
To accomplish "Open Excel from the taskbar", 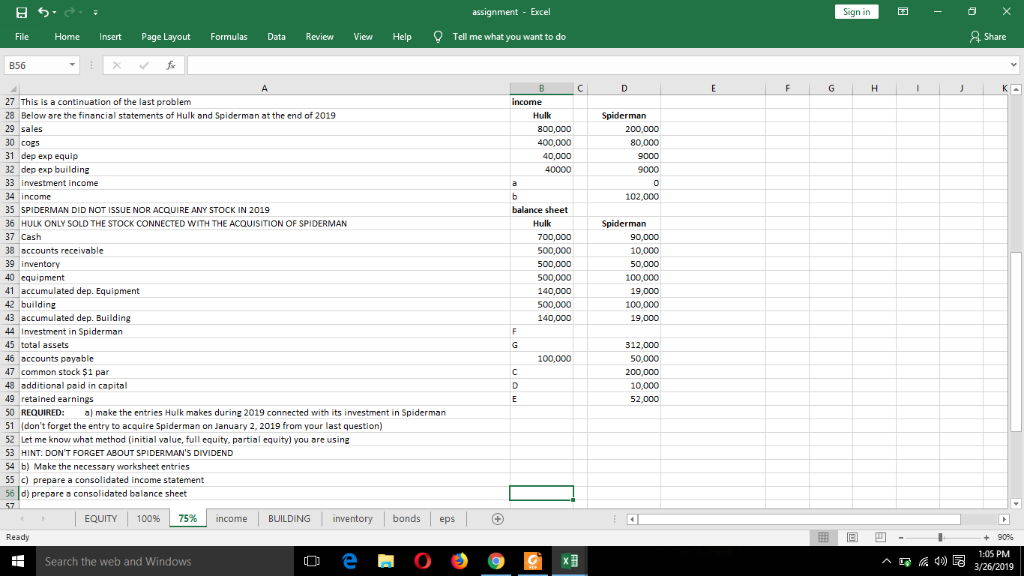I will pos(569,561).
